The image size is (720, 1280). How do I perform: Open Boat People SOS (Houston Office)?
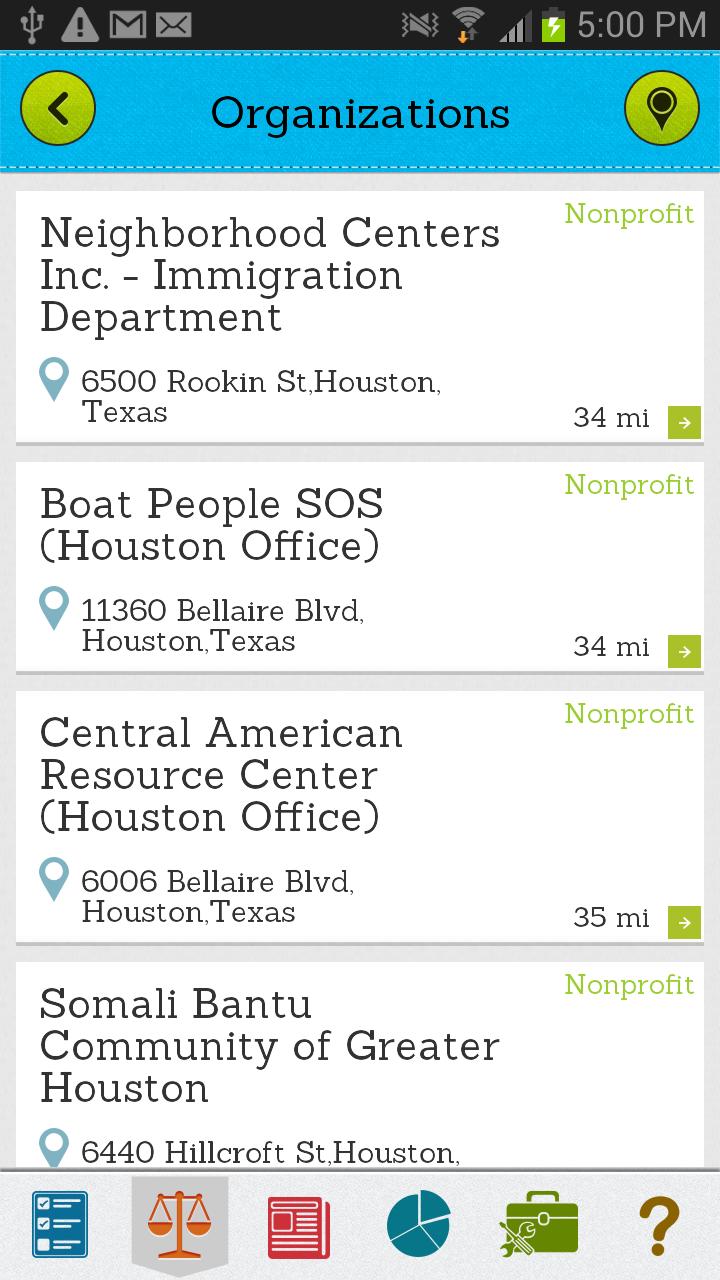[x=212, y=526]
